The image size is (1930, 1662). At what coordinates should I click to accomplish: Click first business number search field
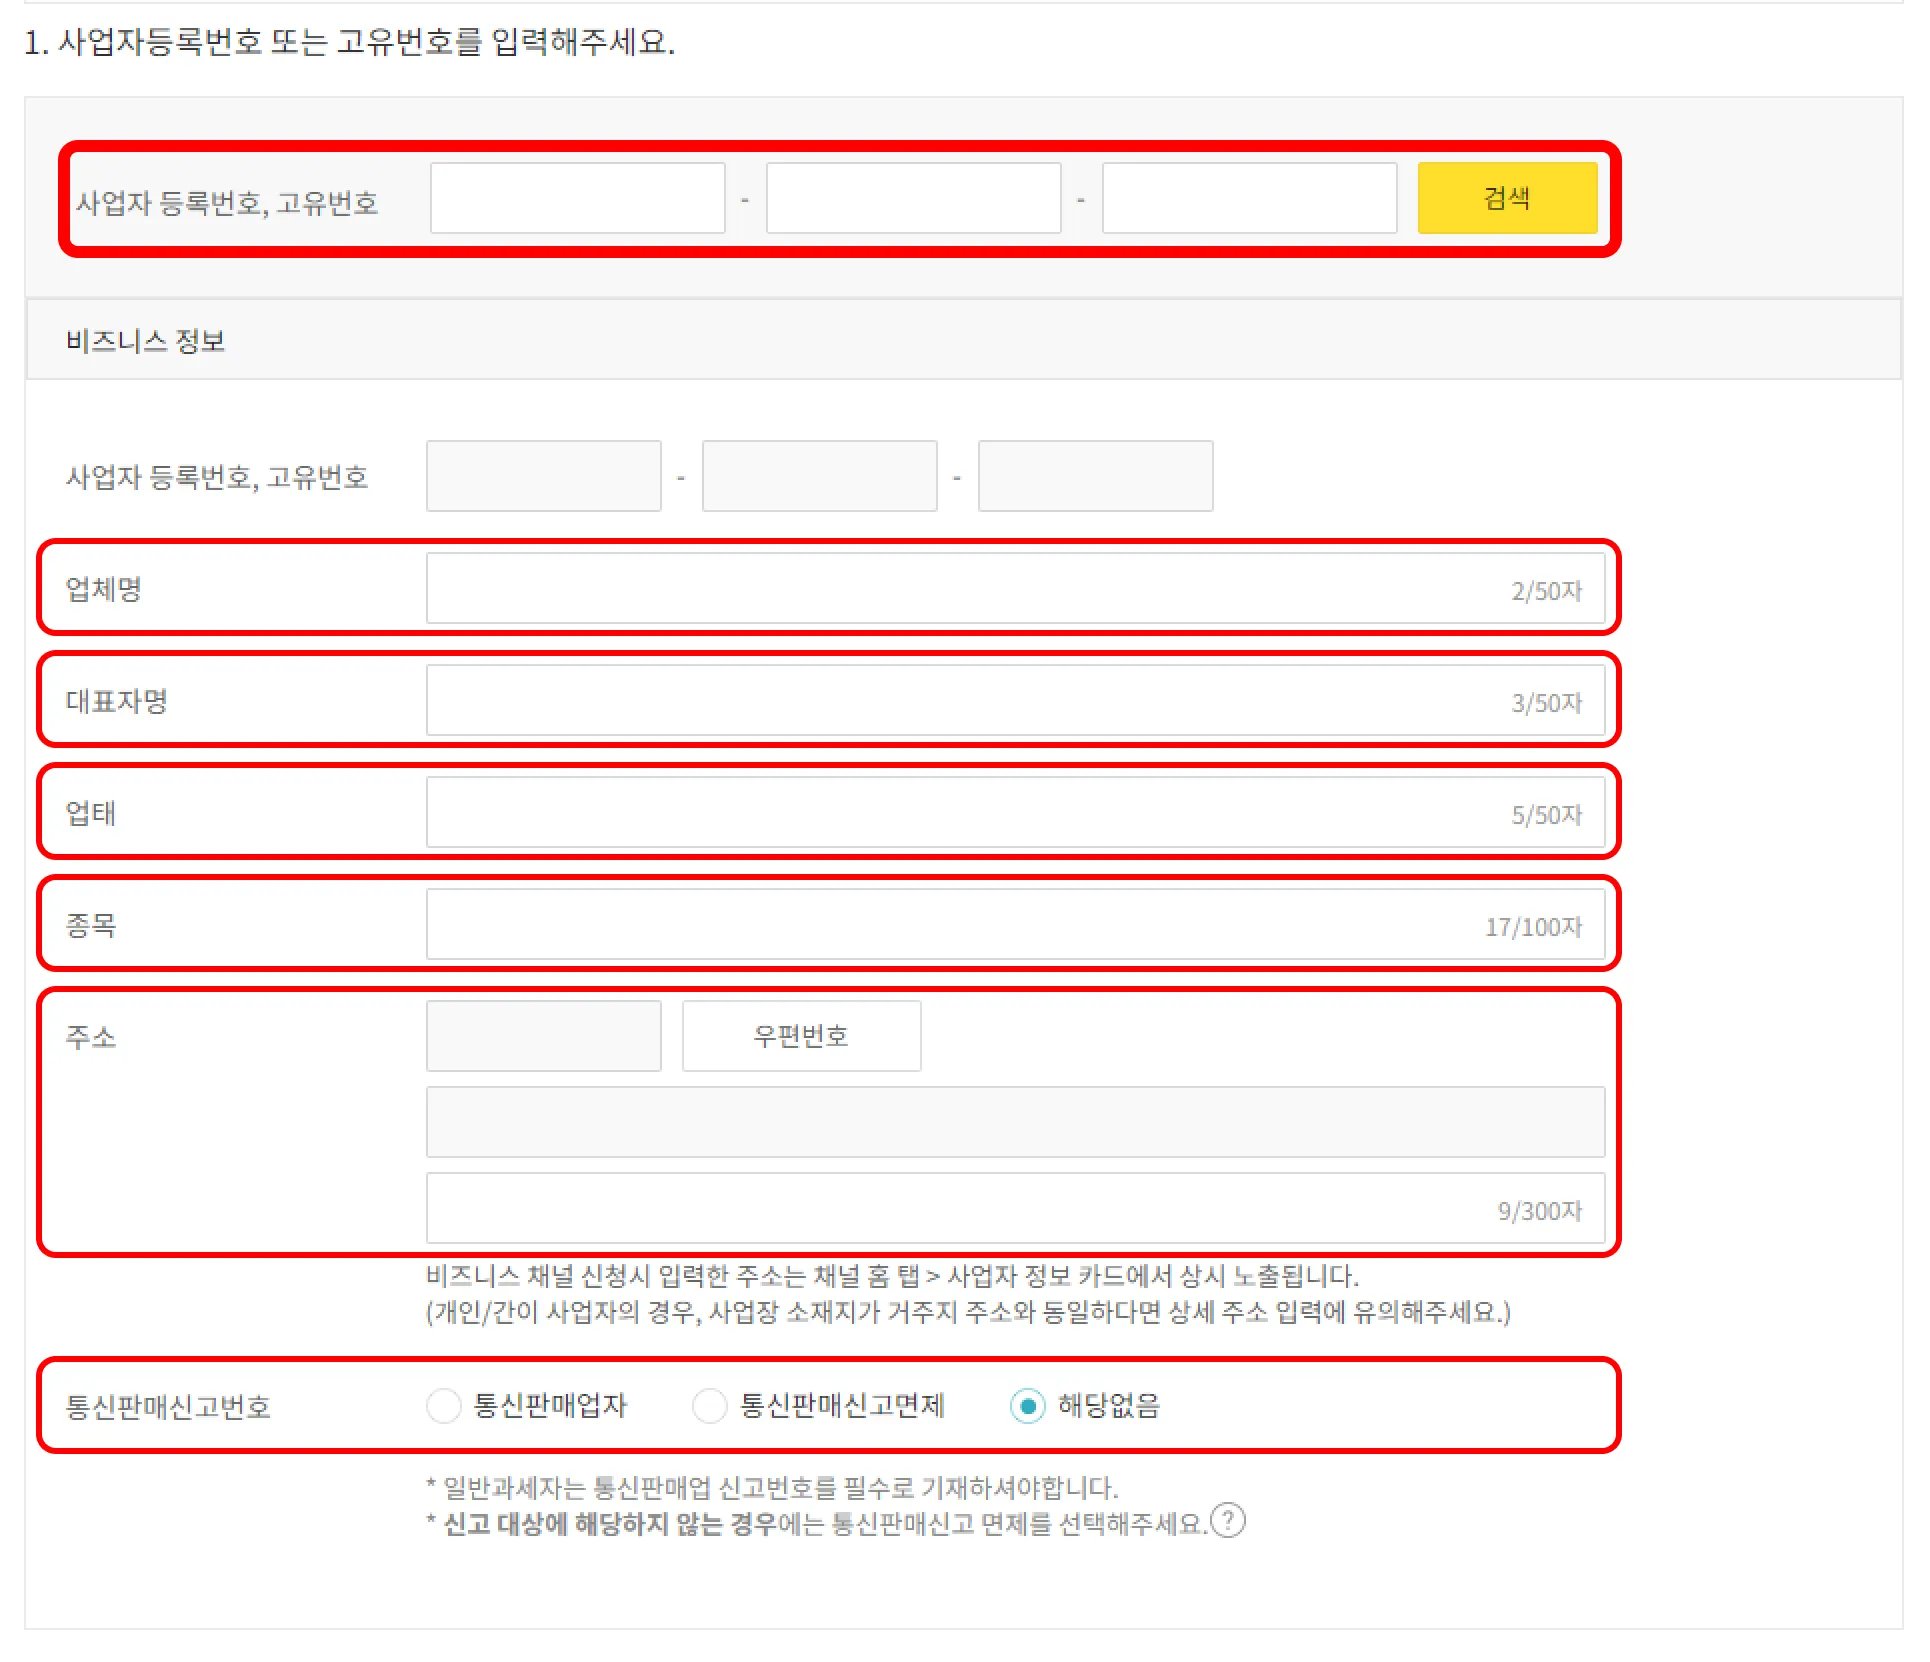577,198
